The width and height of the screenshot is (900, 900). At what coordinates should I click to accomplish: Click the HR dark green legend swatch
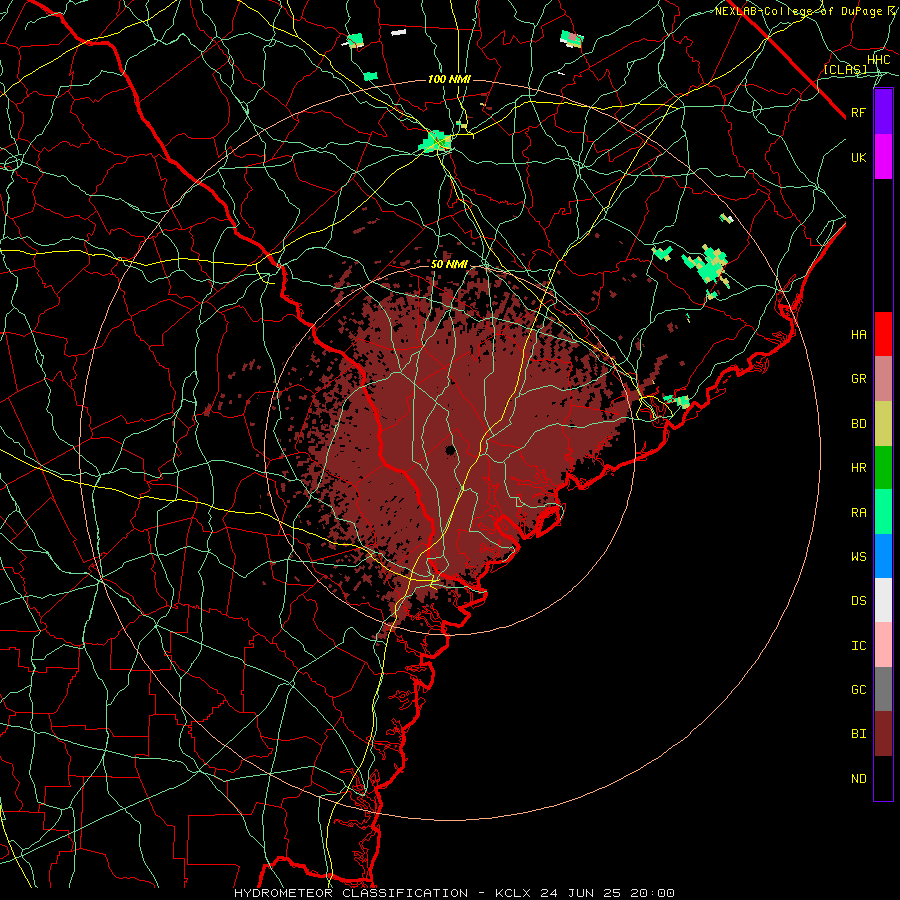[883, 468]
